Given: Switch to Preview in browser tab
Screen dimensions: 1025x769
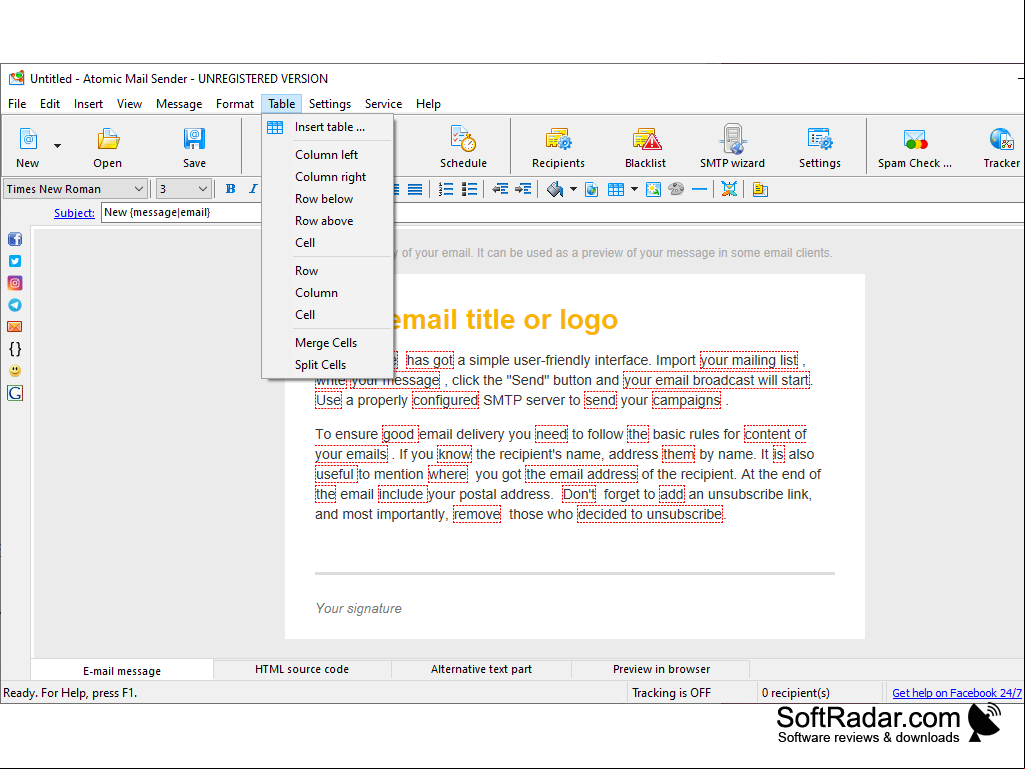Looking at the screenshot, I should point(661,670).
